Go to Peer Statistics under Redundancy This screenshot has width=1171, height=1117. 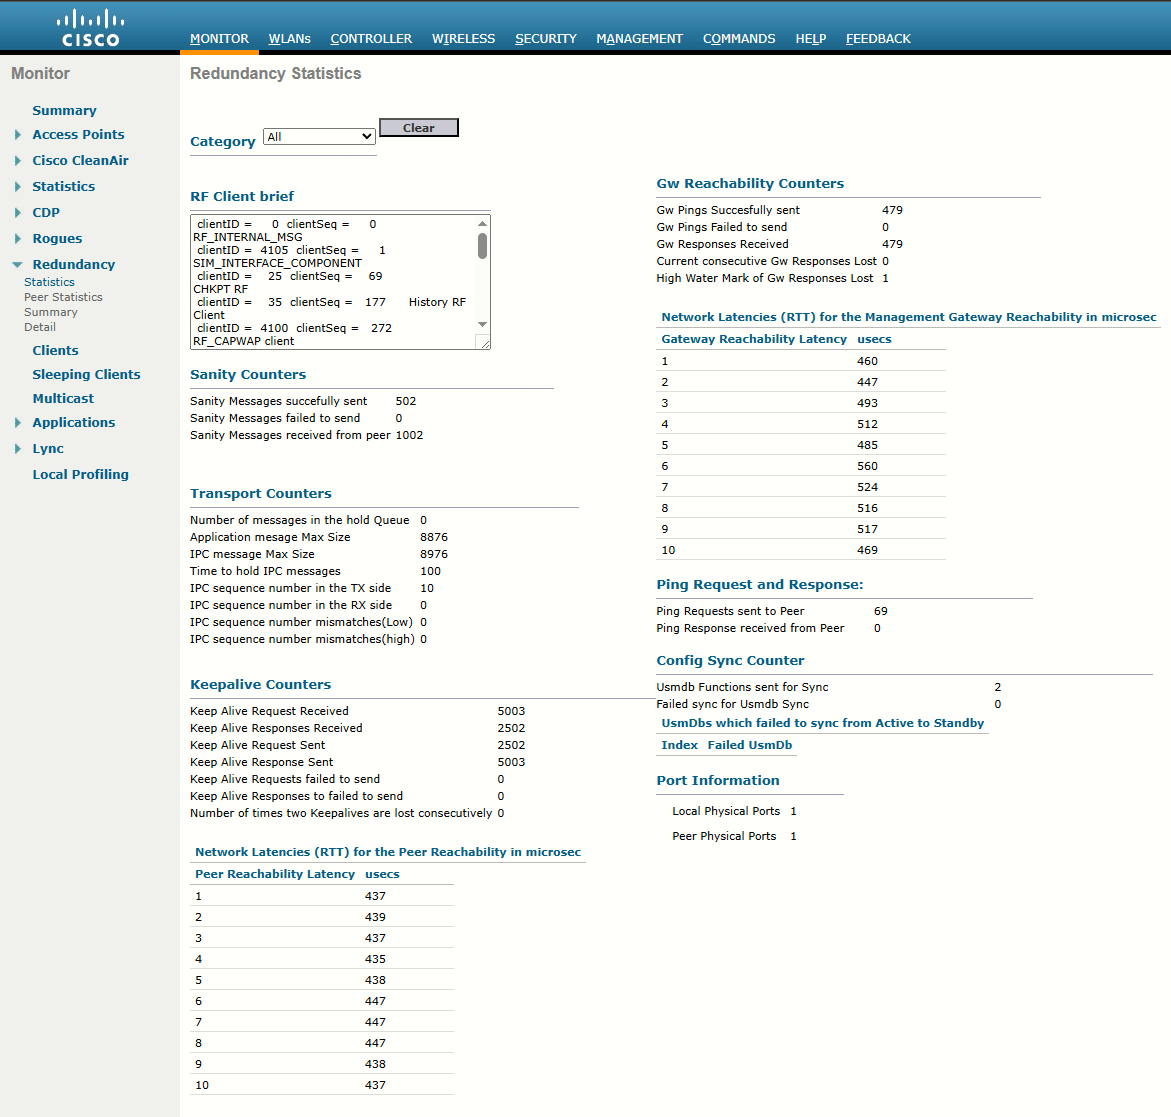(x=63, y=297)
